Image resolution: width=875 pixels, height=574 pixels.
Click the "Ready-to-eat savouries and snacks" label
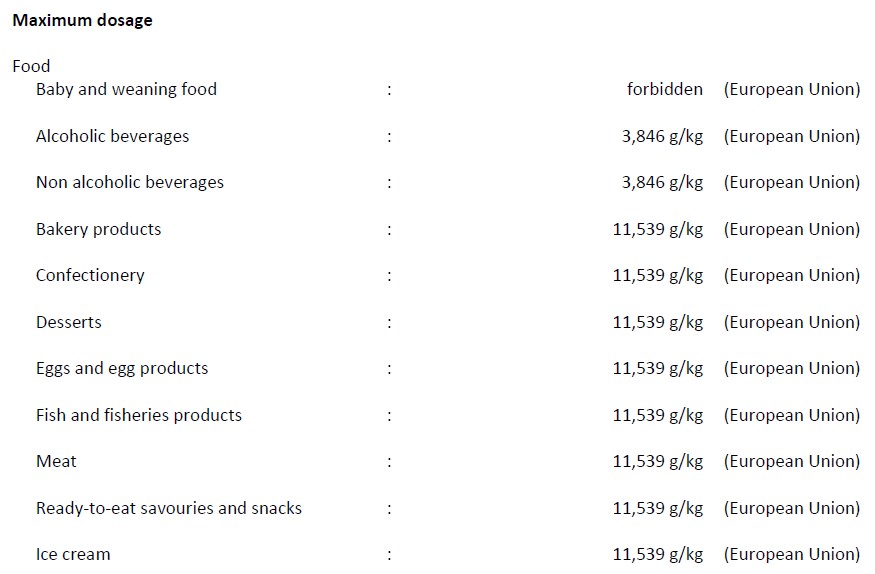click(x=169, y=508)
